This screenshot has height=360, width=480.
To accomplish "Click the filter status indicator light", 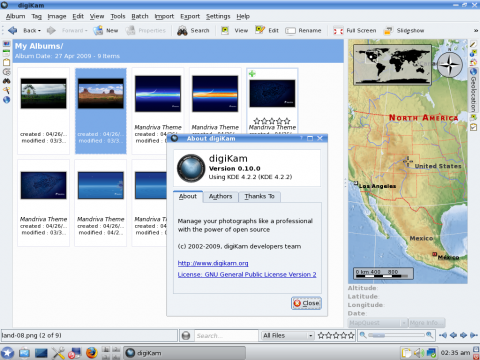I will tap(186, 336).
